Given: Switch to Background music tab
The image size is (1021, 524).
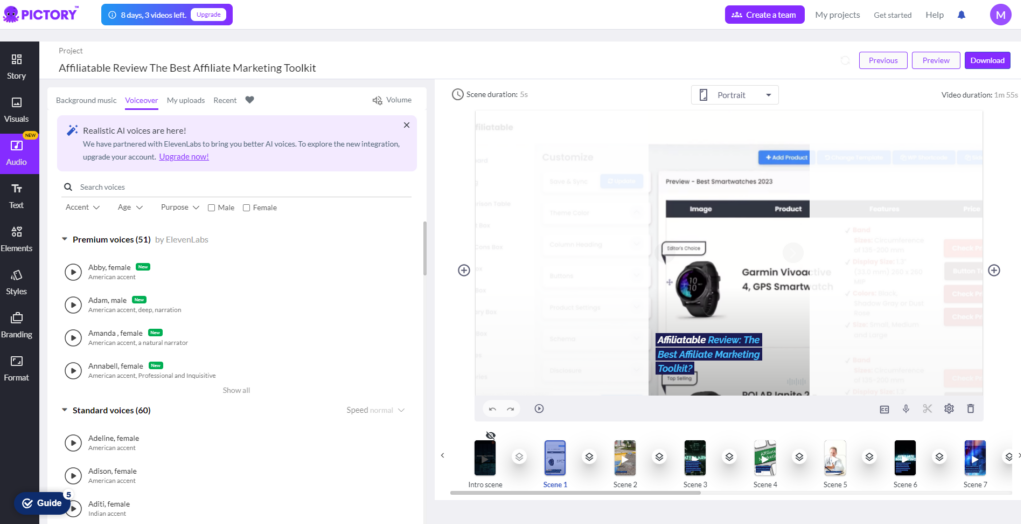Looking at the screenshot, I should [86, 100].
